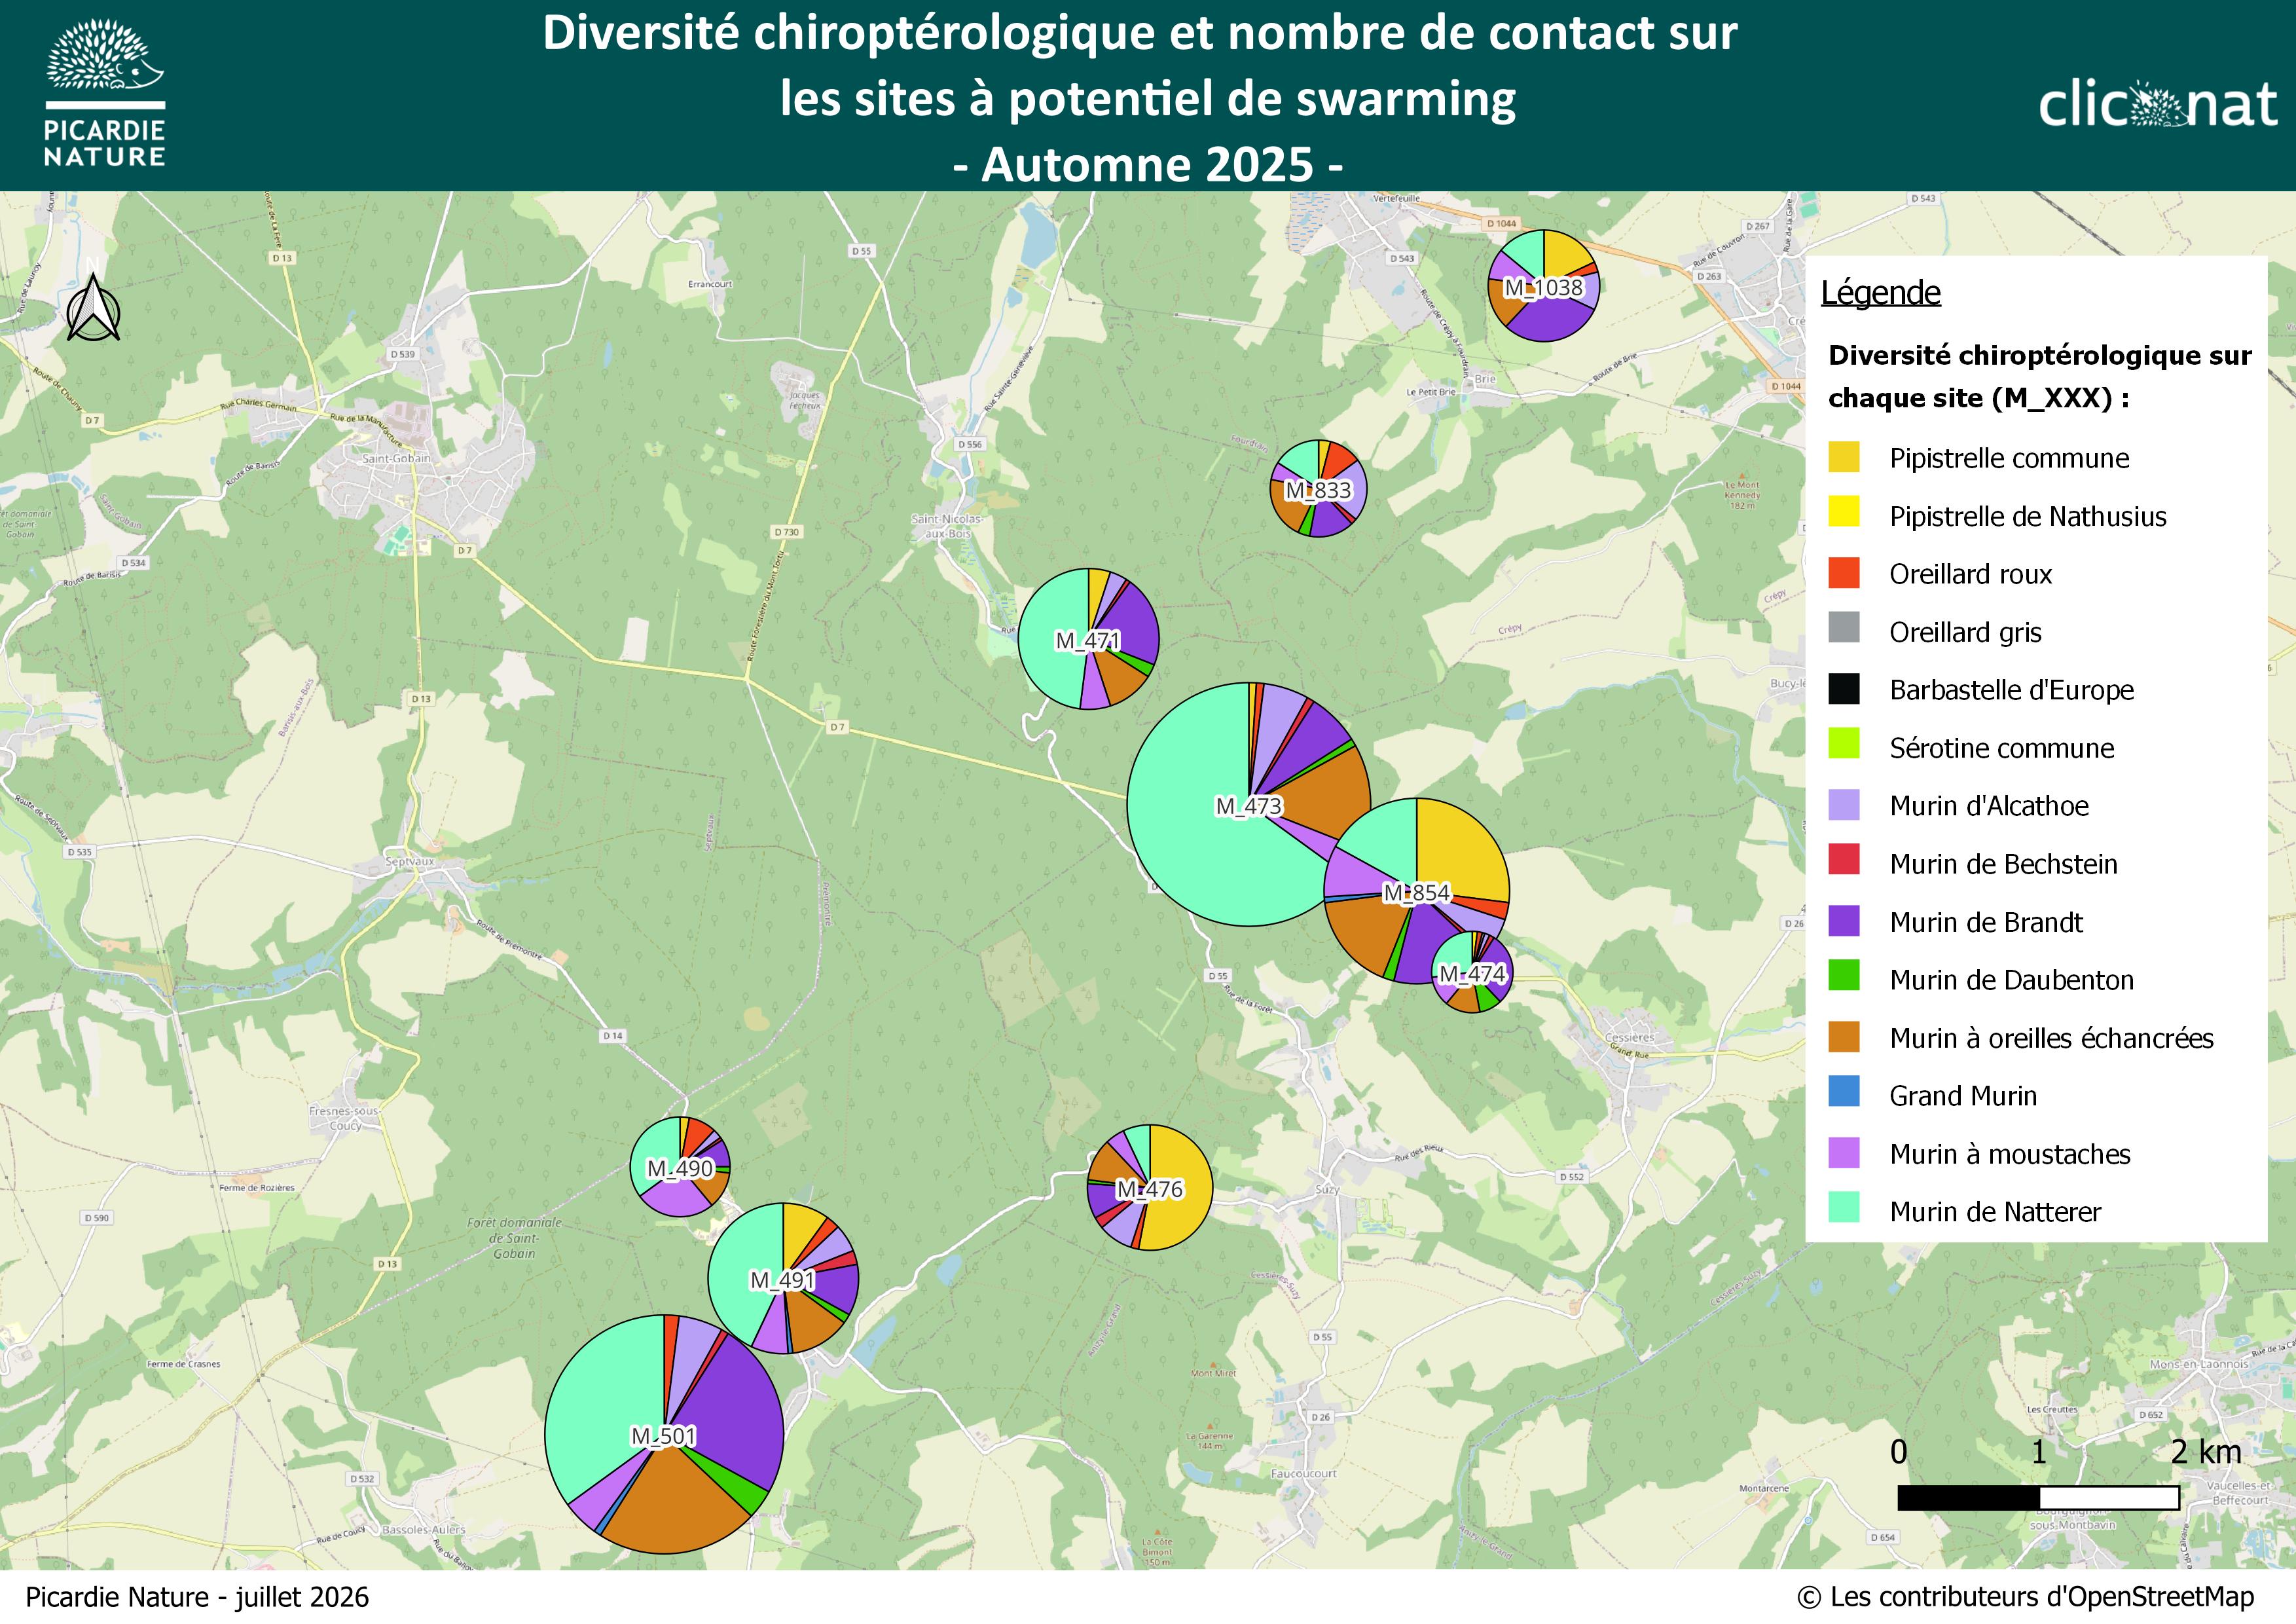Click the '2 km' scale label
Viewport: 2296px width, 1624px height.
pyautogui.click(x=2205, y=1451)
